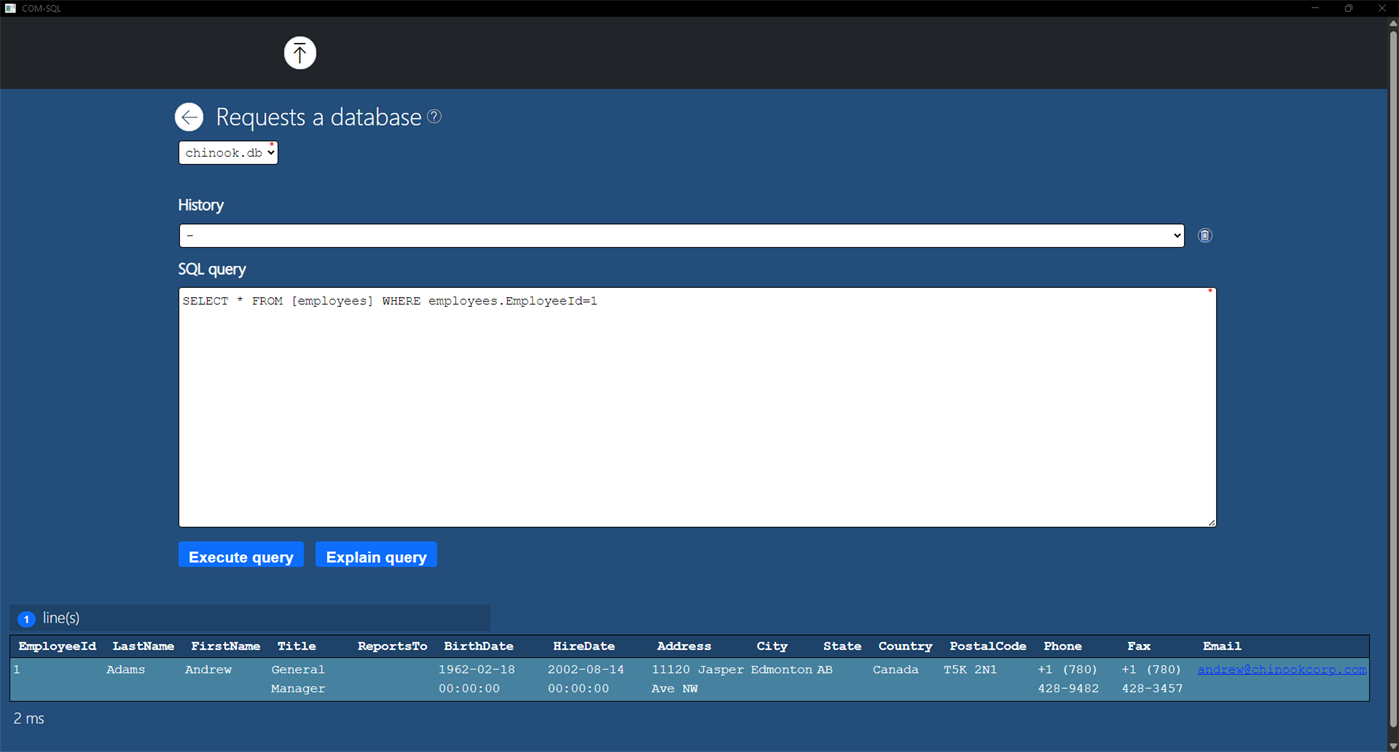Click the COM-SQL app icon in title bar

pos(10,8)
